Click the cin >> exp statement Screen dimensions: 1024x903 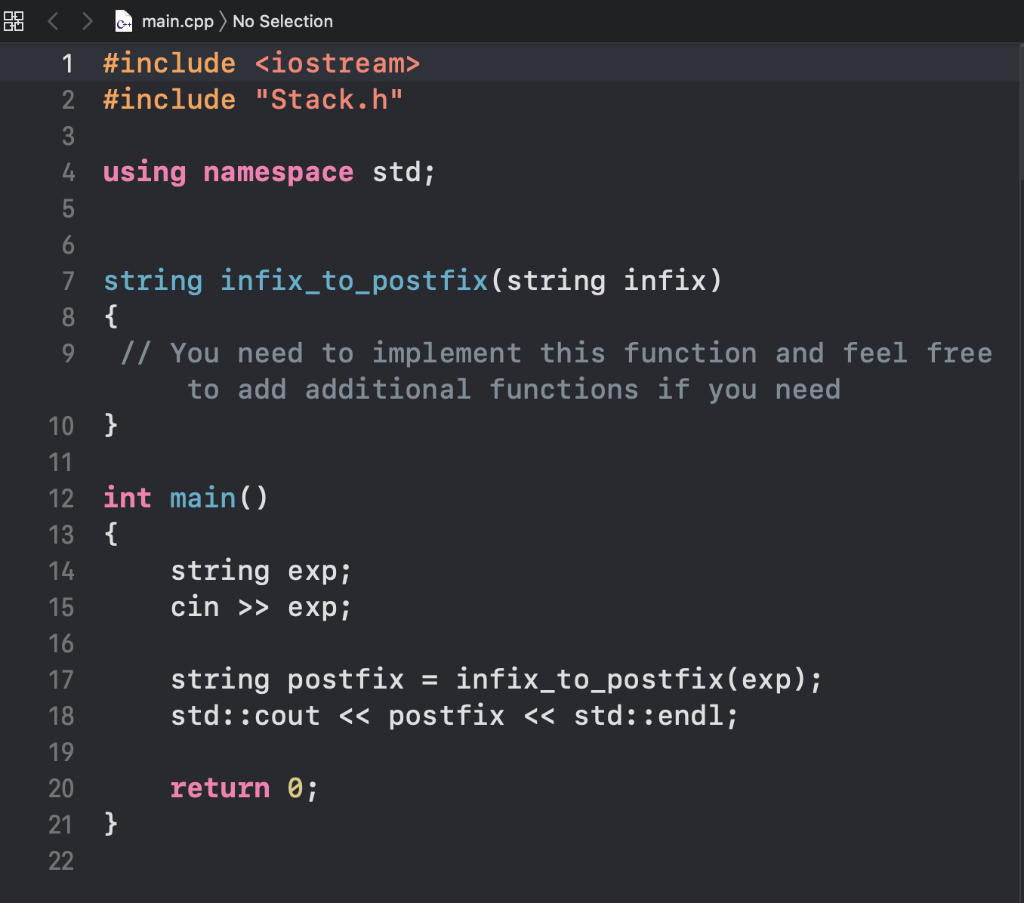click(x=261, y=607)
